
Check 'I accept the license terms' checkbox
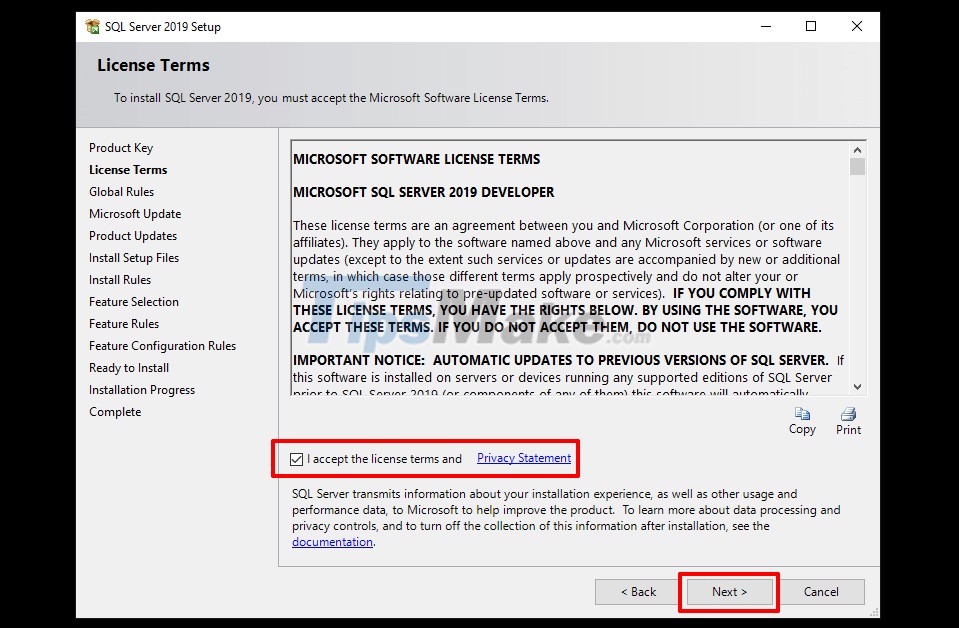pyautogui.click(x=296, y=458)
